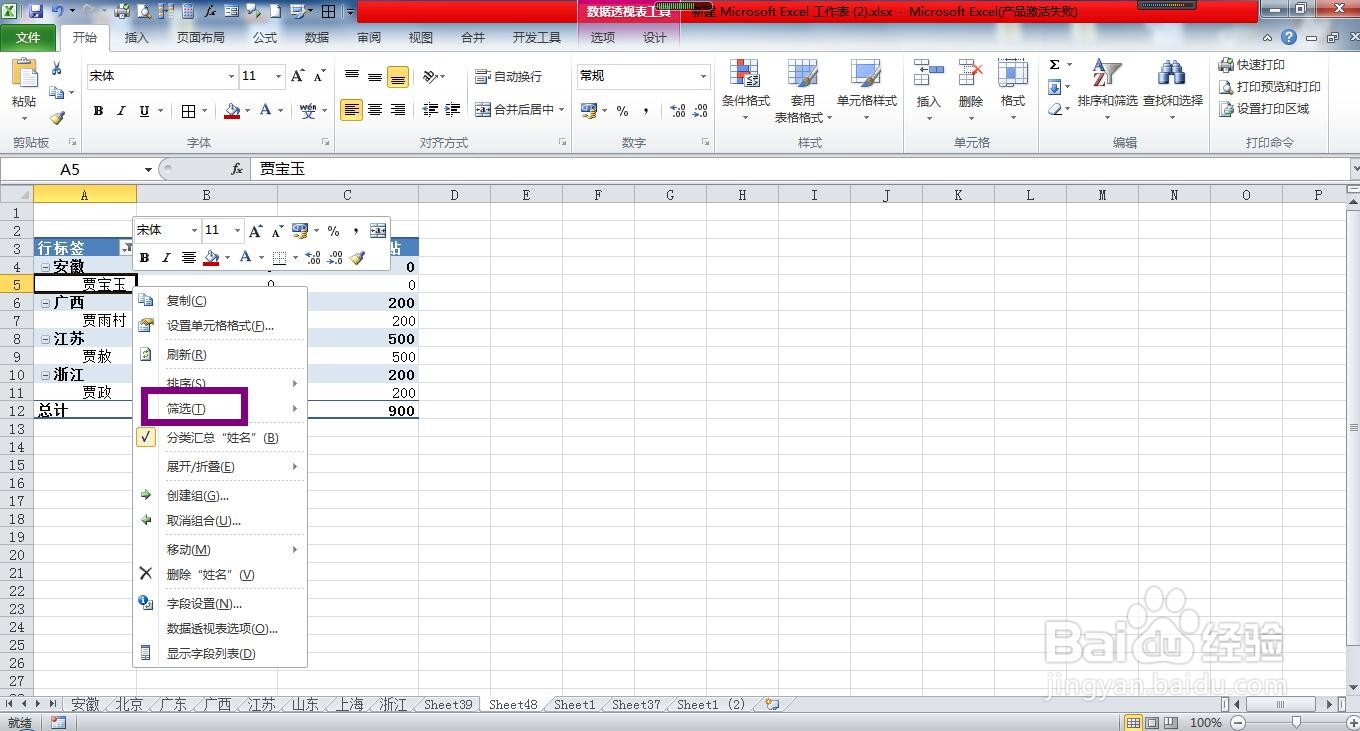Choose 复制(C) in context menu
This screenshot has width=1360, height=731.
[x=220, y=300]
